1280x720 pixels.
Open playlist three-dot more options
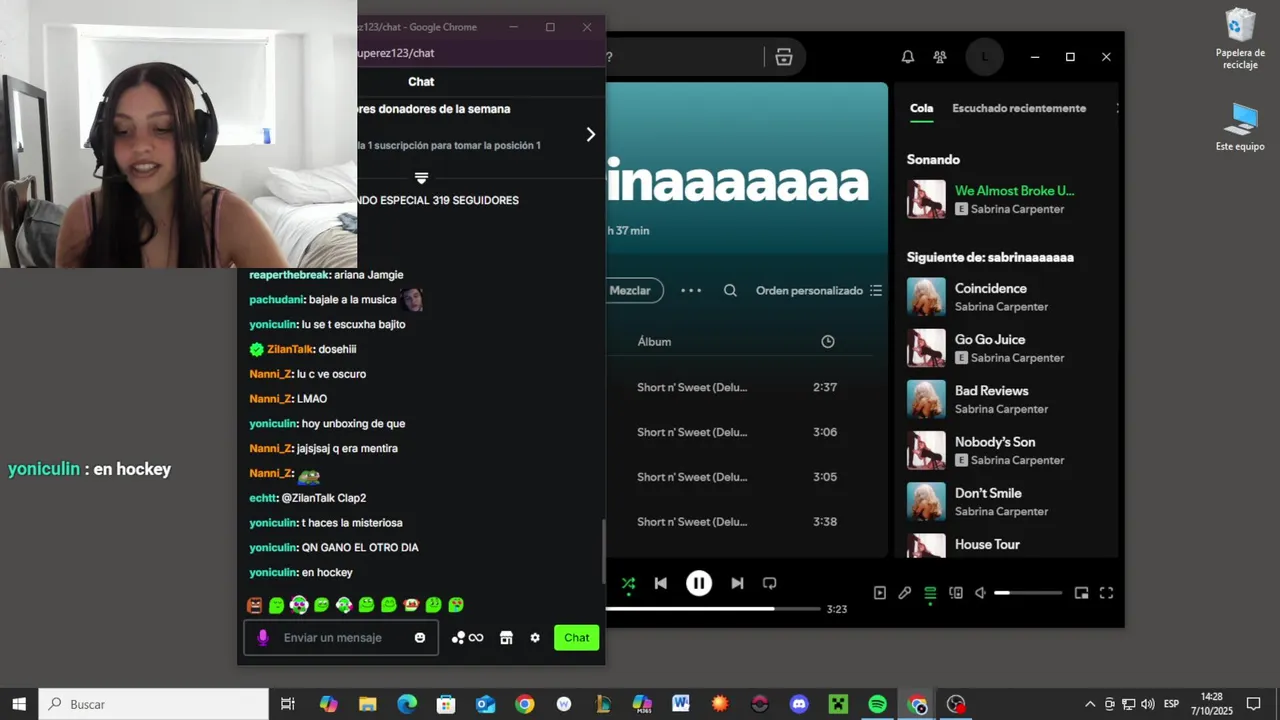click(x=691, y=290)
